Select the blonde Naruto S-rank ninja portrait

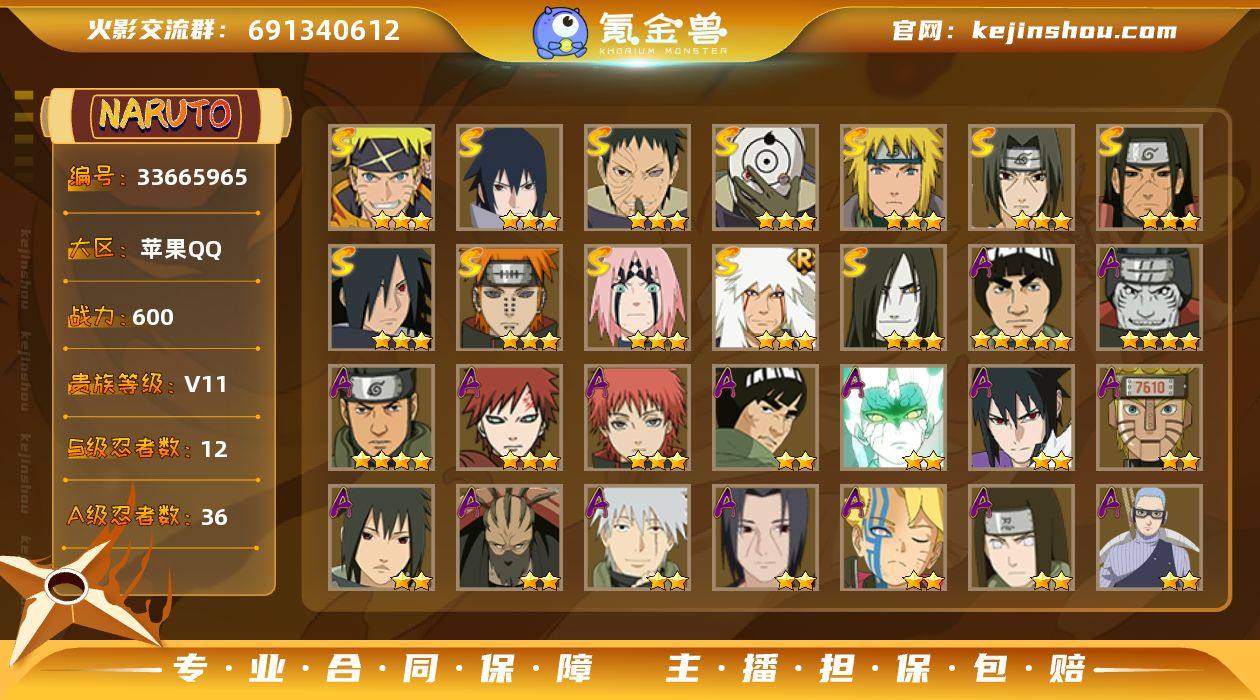tap(382, 177)
